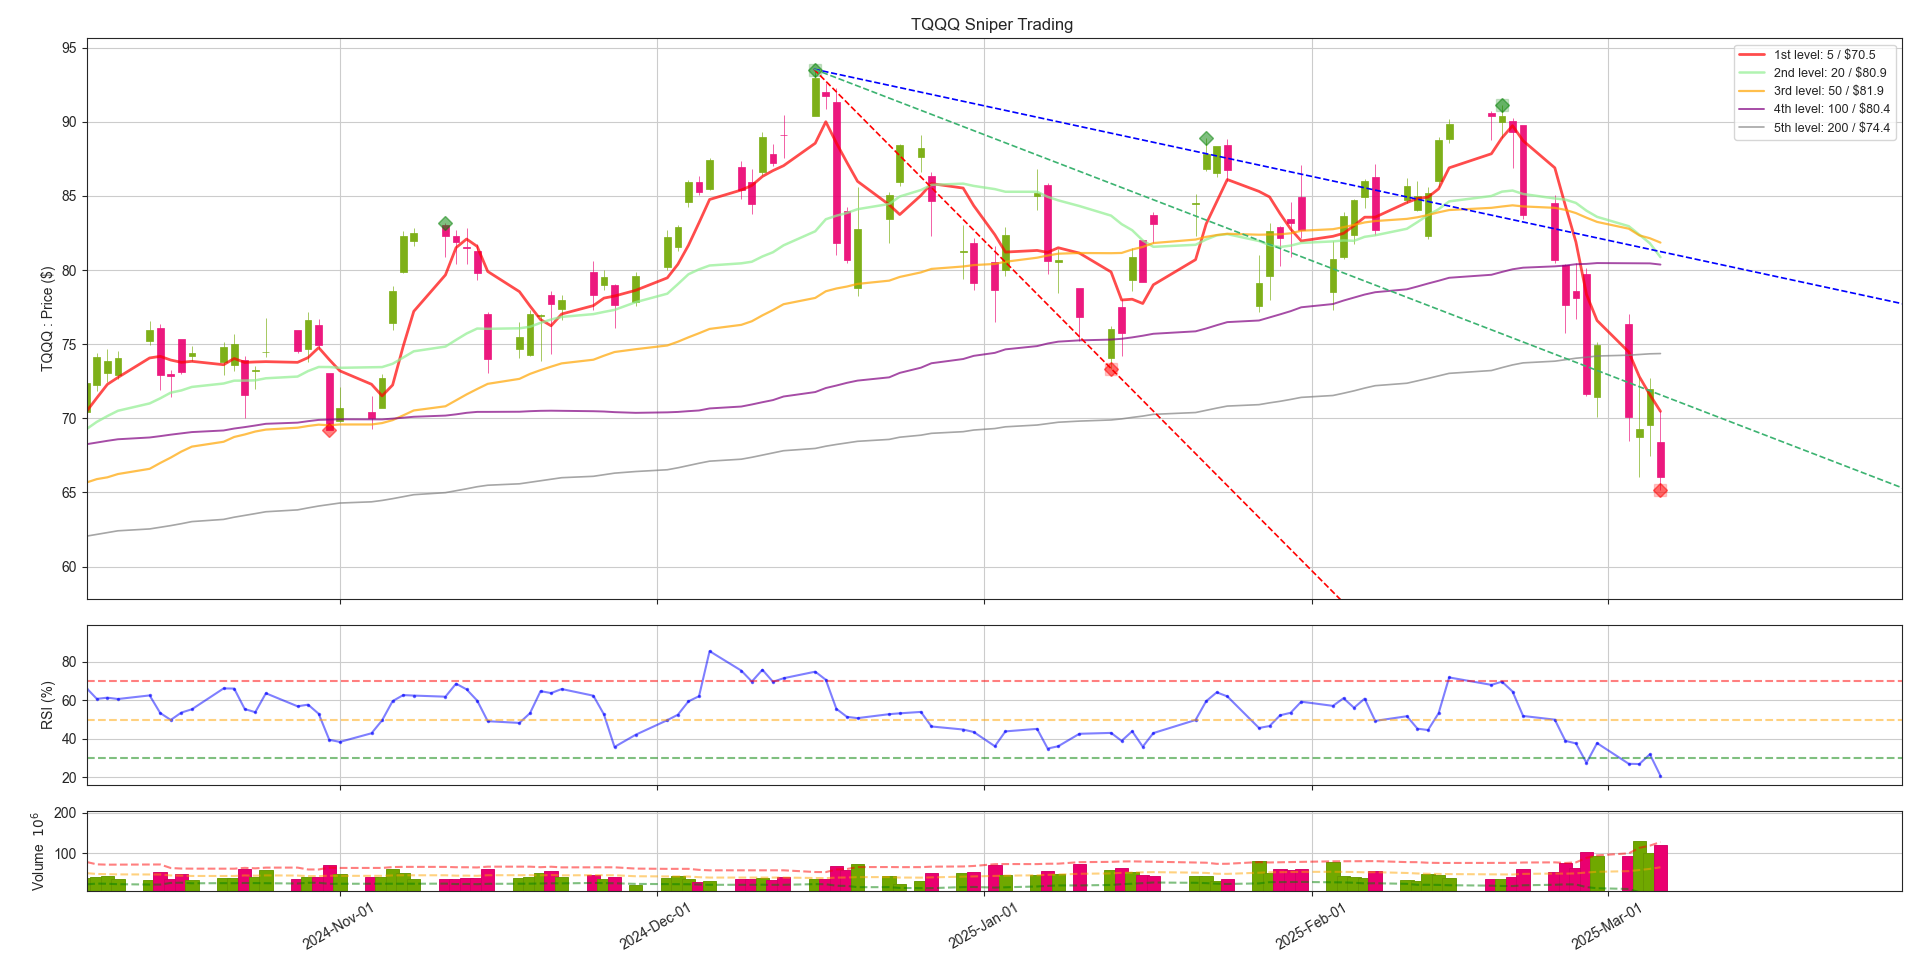Screen dimensions: 1920x975
Task: Click the '2025-Jan-01' date axis label
Action: point(982,925)
